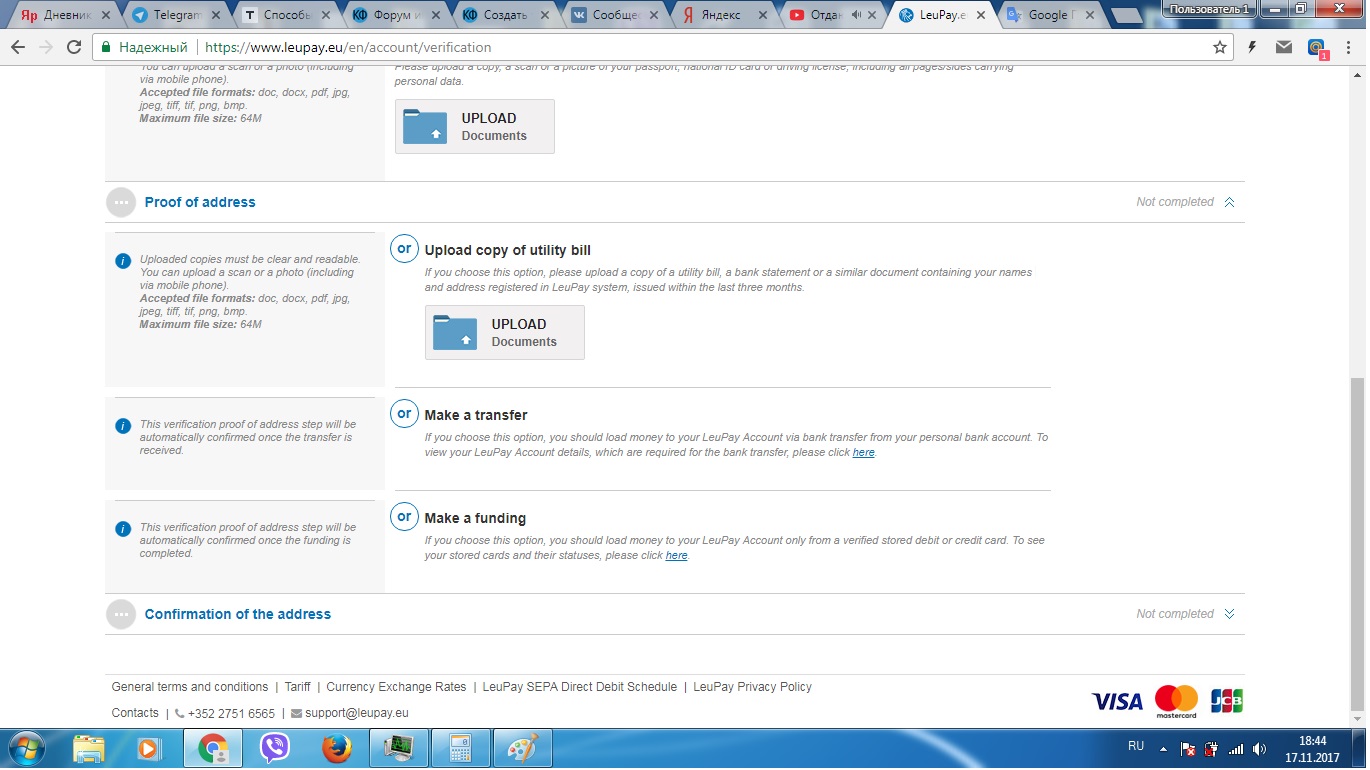Switch to the Яндекс Дневник tab

coord(58,15)
